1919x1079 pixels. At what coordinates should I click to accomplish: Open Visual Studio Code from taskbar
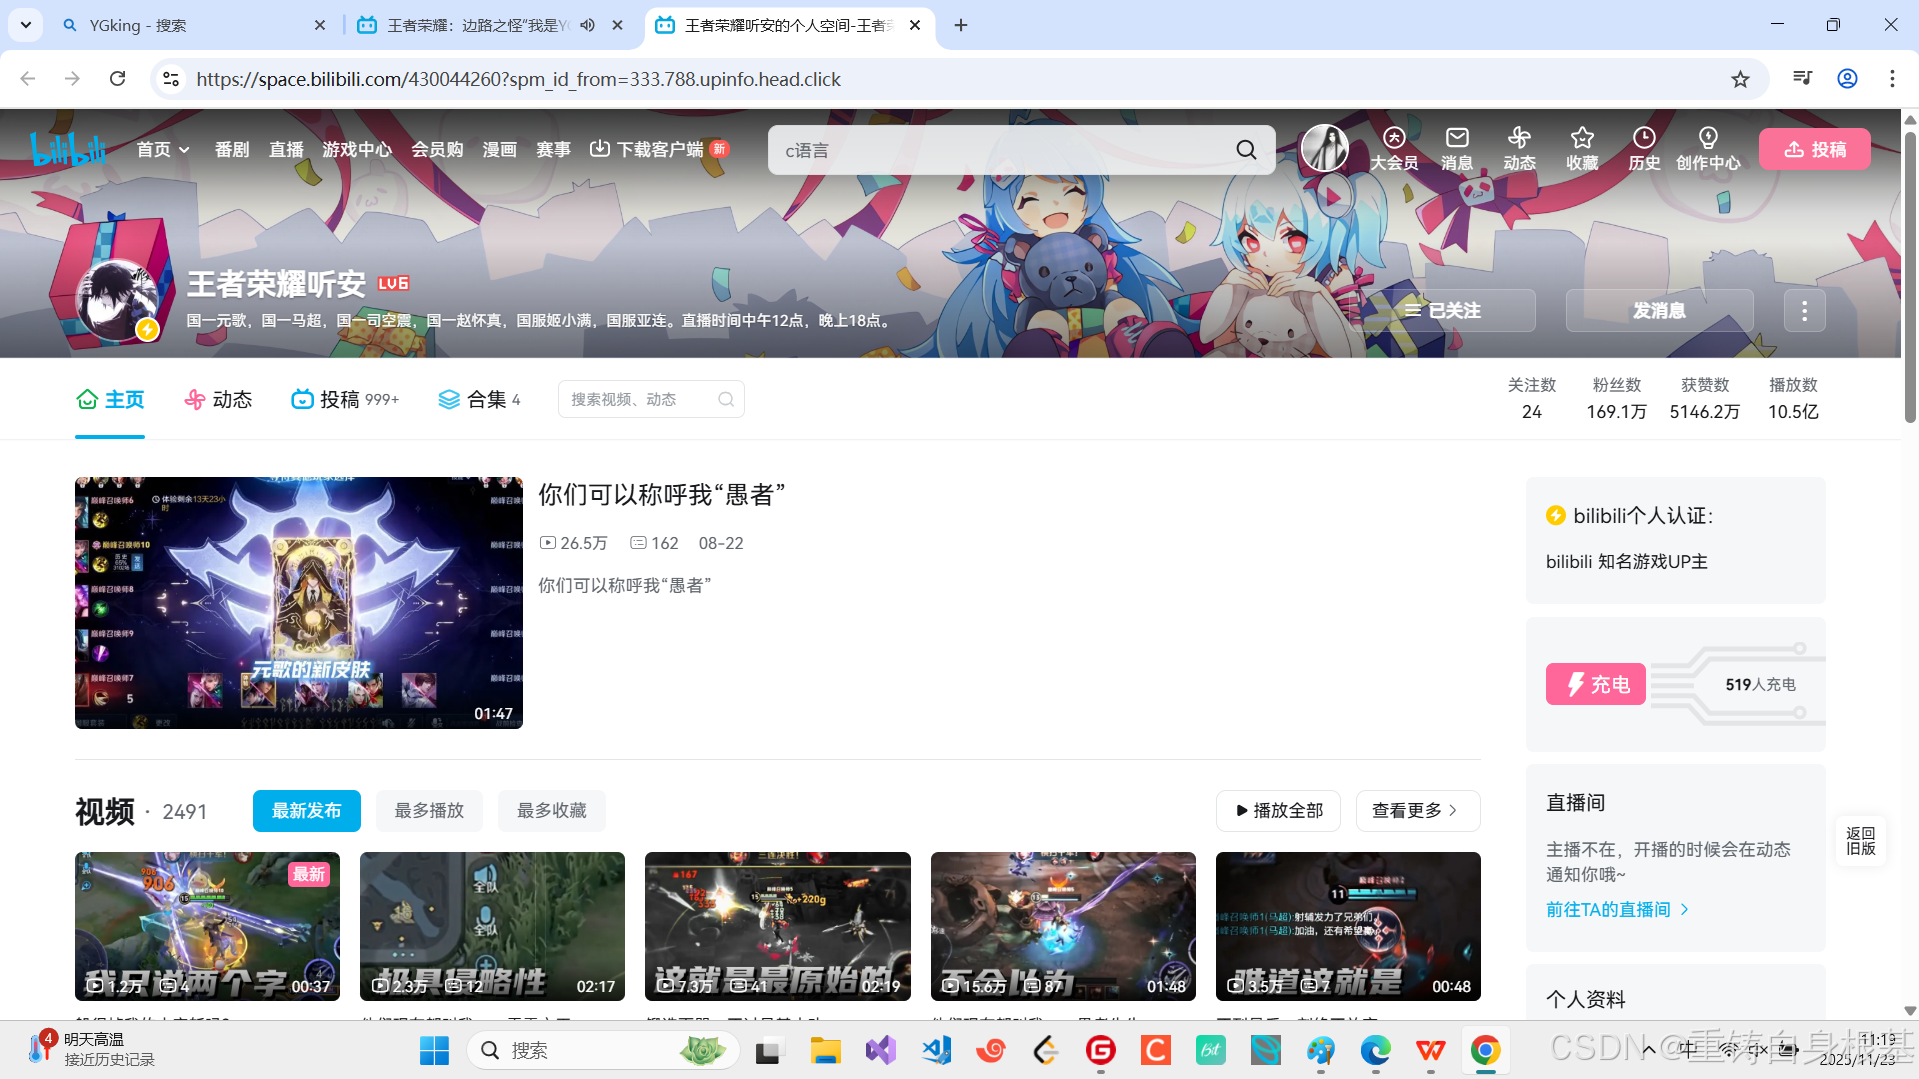pos(936,1050)
